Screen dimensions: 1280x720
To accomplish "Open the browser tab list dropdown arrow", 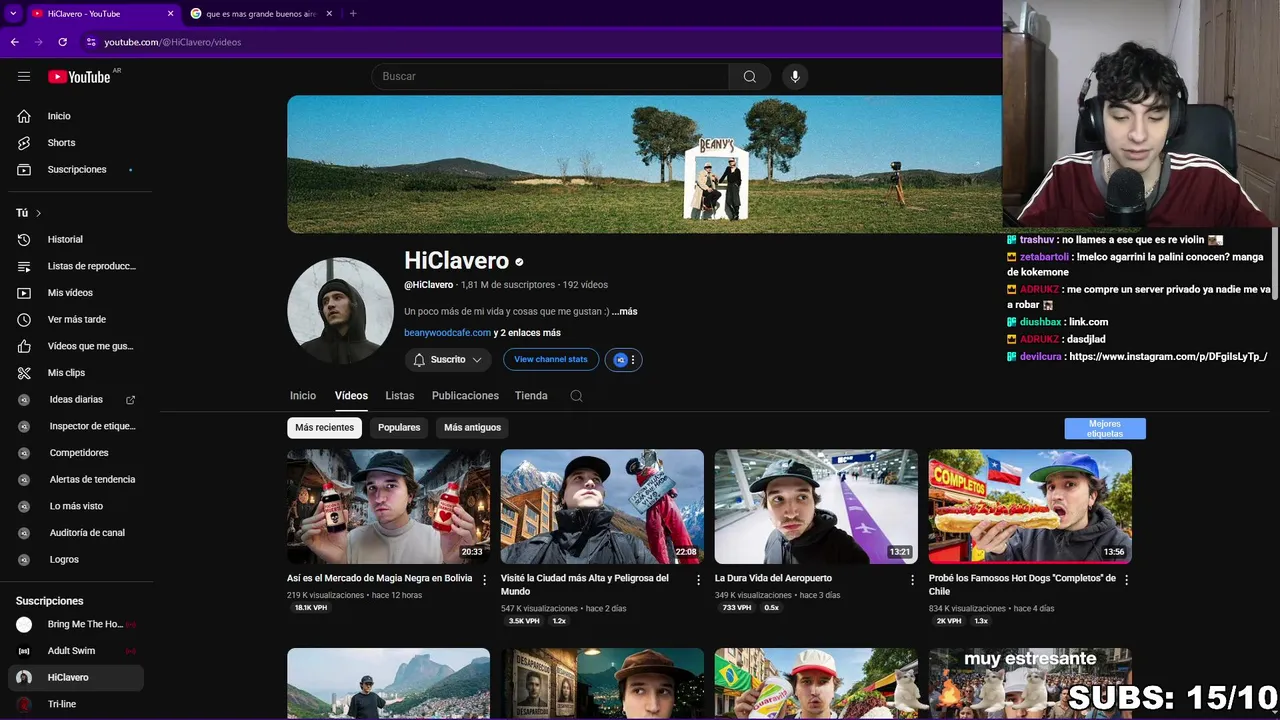I will point(13,14).
